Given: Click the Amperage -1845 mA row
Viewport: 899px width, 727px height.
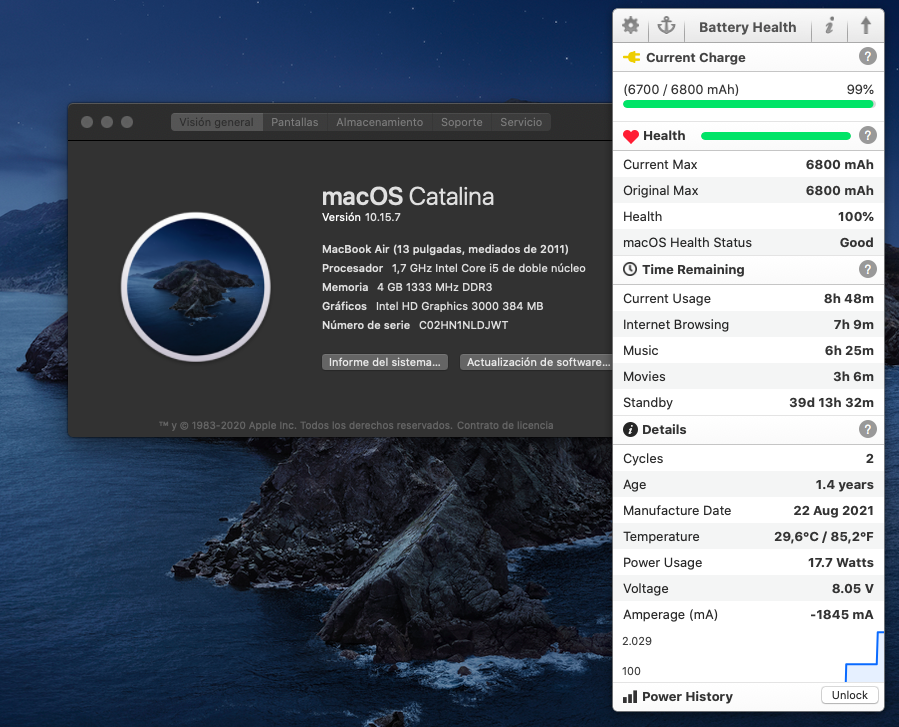Looking at the screenshot, I should 748,614.
